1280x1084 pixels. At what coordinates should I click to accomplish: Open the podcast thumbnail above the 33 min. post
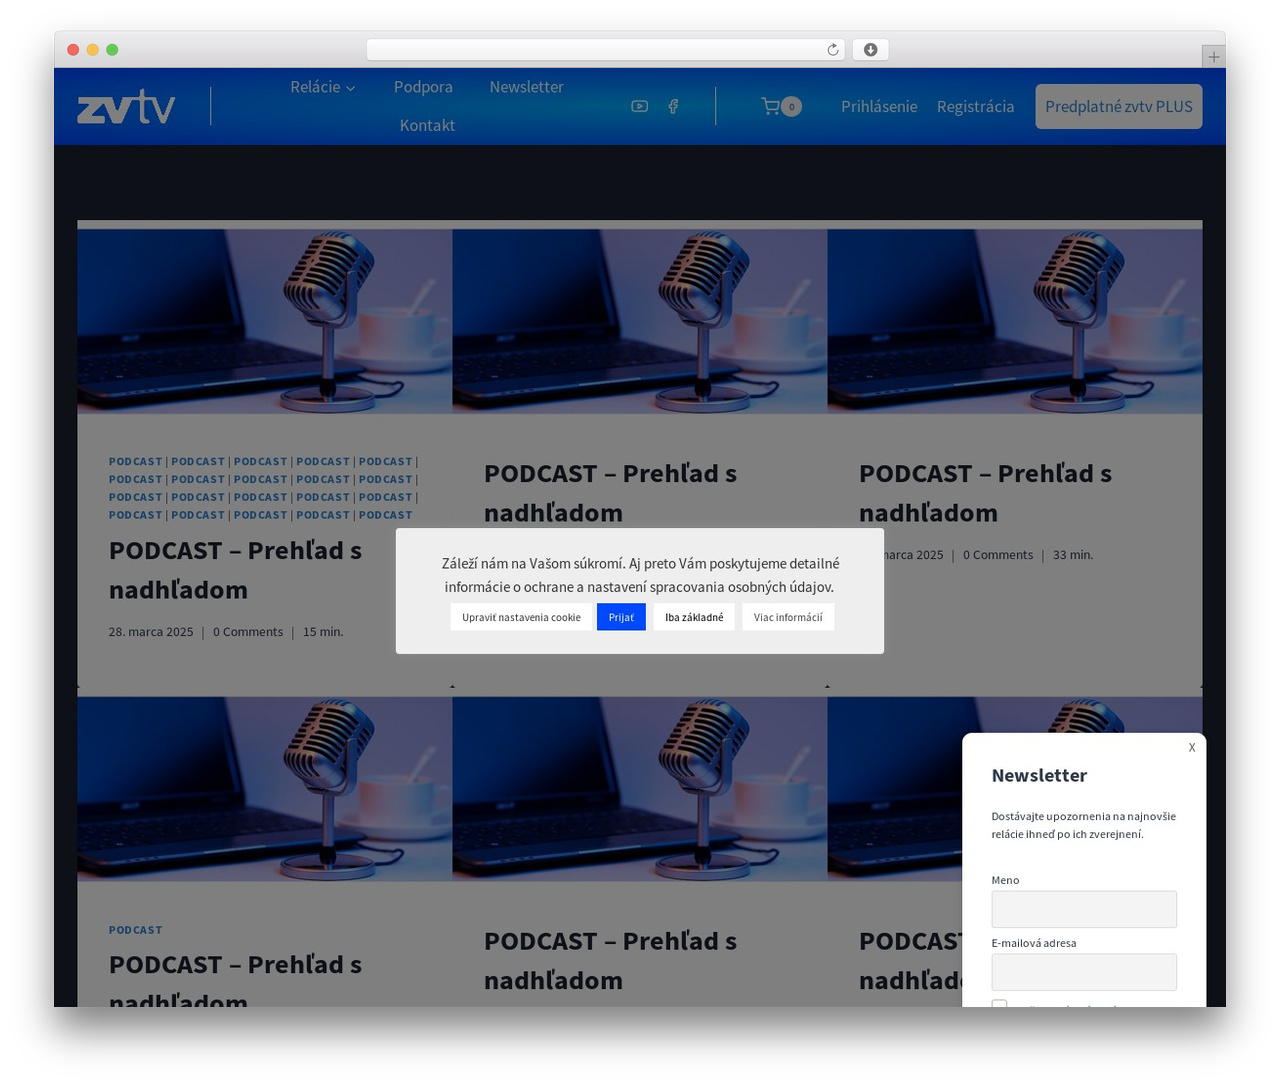[x=1015, y=321]
